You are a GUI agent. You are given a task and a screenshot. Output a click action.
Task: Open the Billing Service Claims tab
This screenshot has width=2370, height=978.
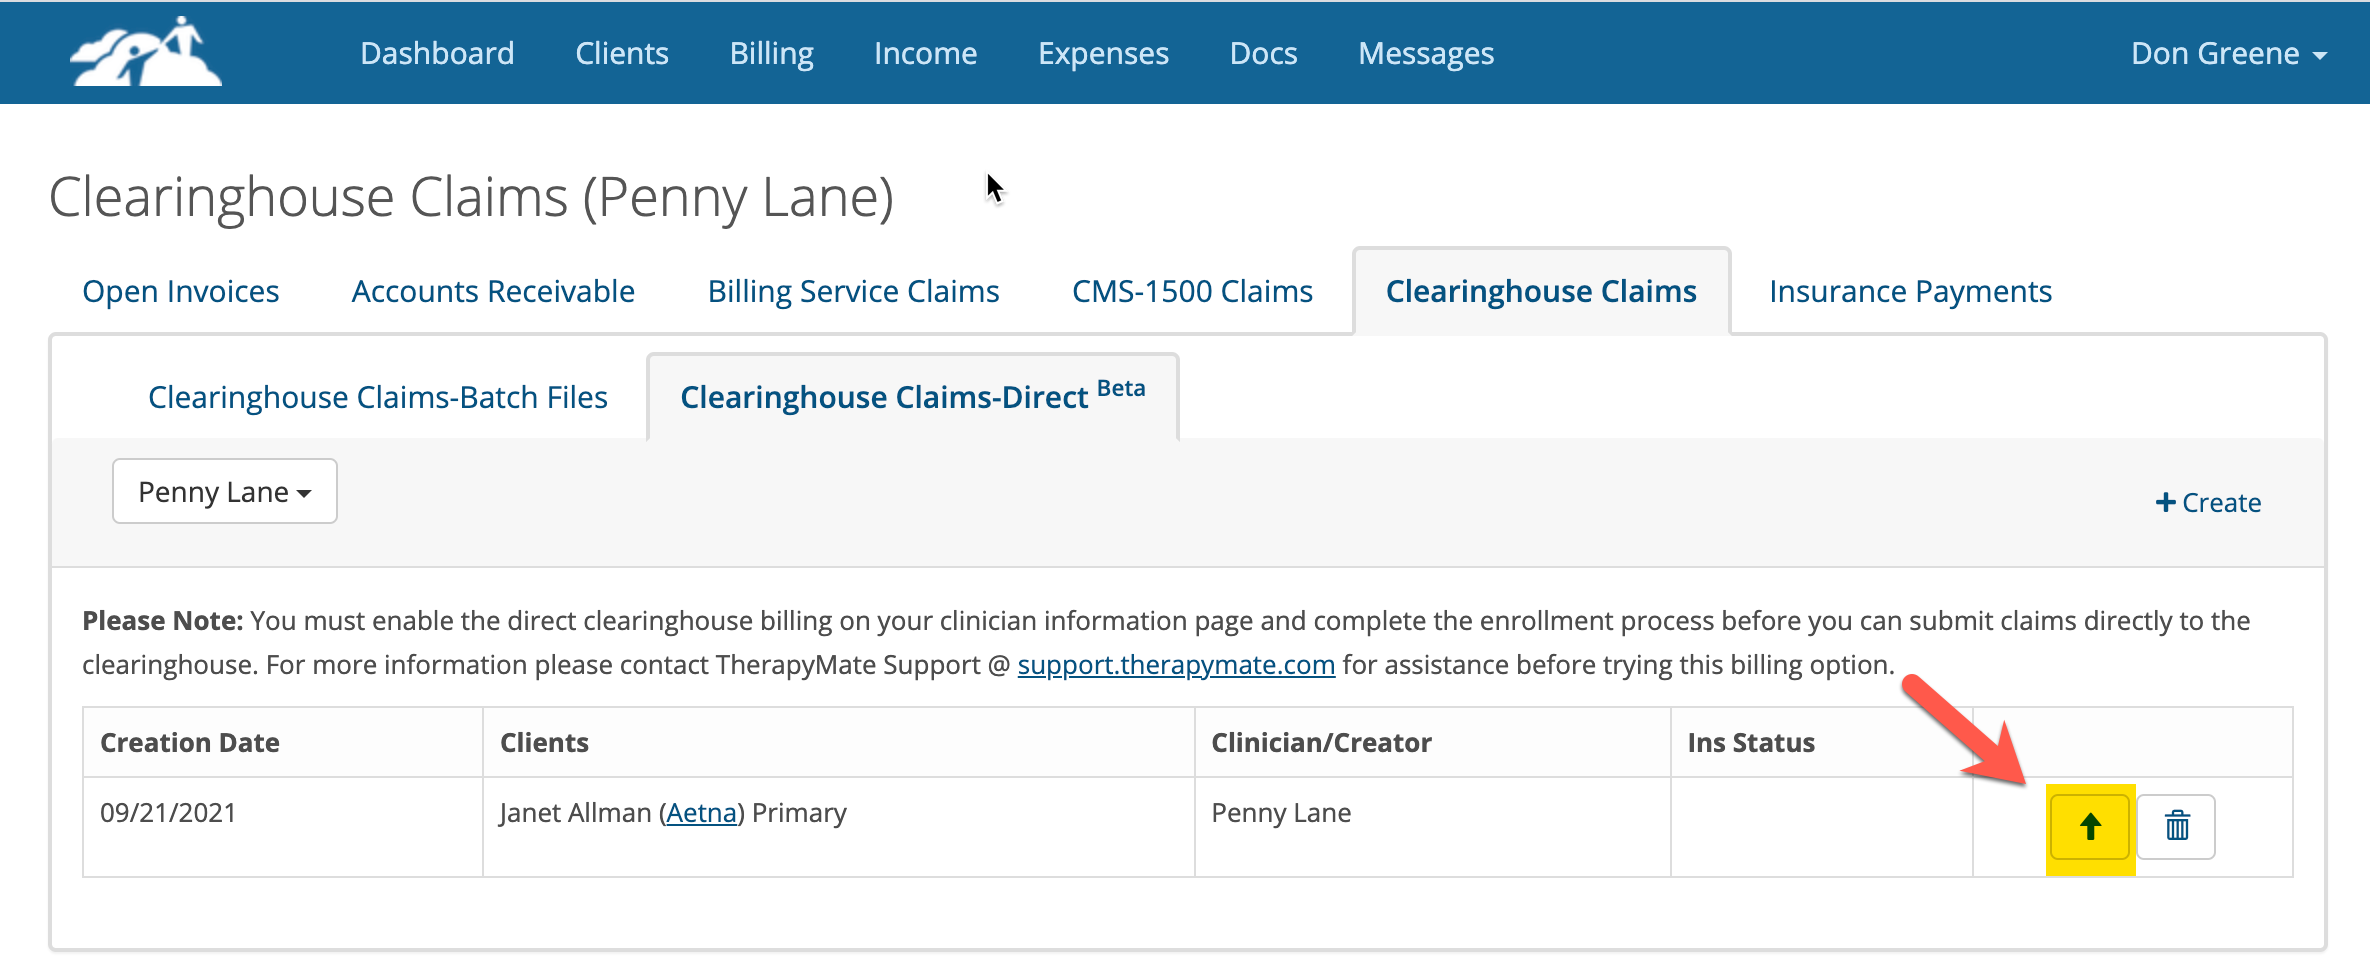click(853, 291)
